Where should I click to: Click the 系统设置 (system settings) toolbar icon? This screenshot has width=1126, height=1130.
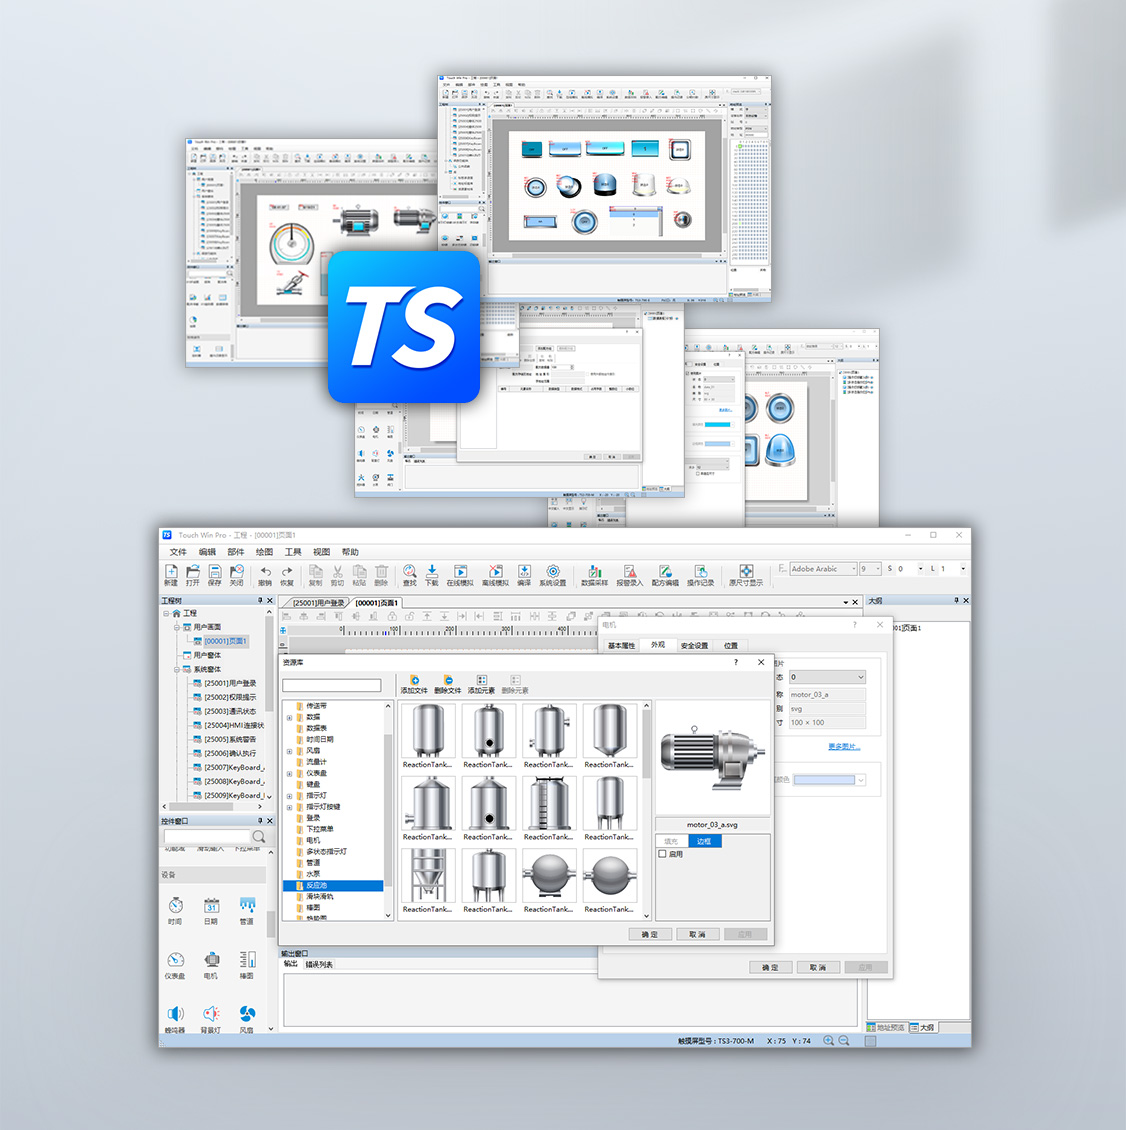point(553,569)
